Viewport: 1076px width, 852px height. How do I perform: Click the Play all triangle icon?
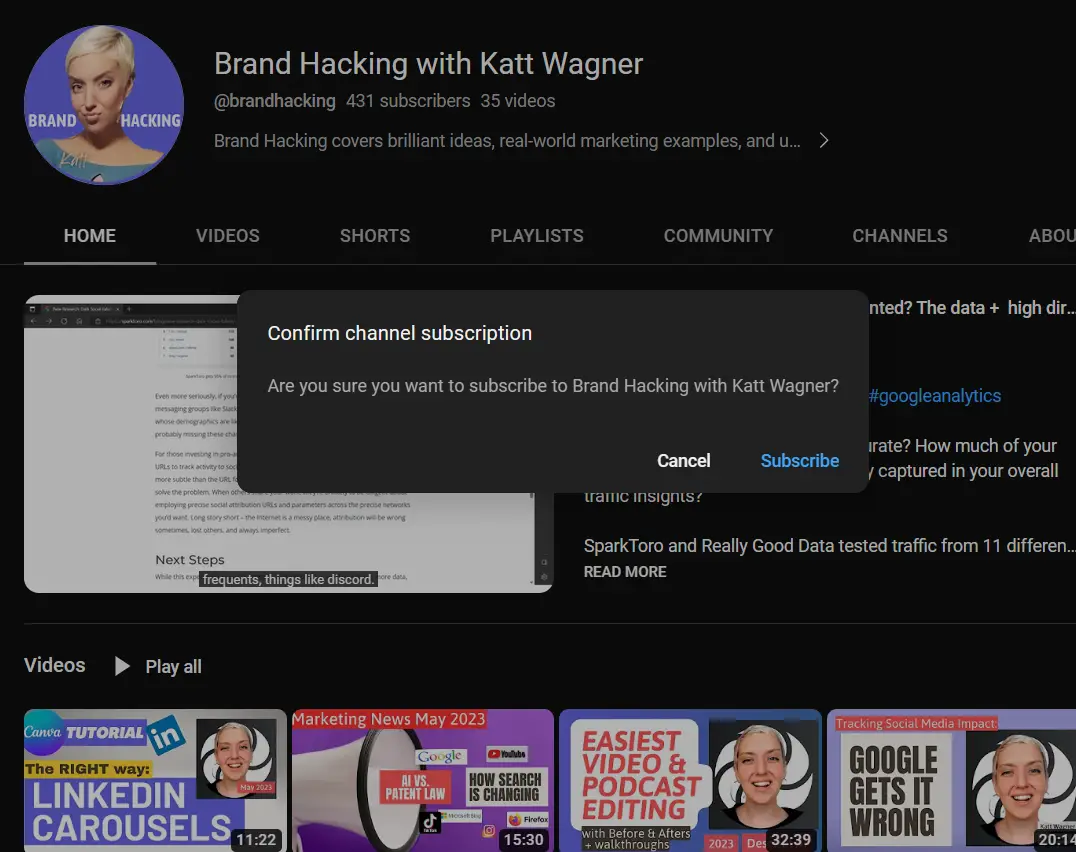pyautogui.click(x=122, y=666)
